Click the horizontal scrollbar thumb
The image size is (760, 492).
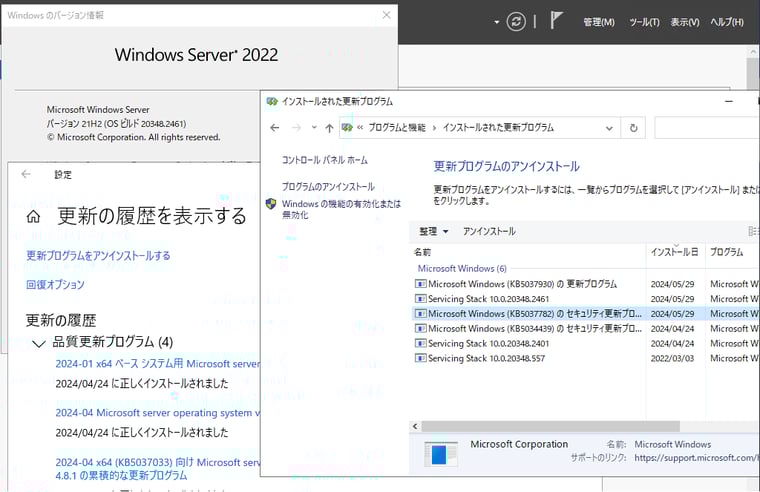[x=550, y=427]
